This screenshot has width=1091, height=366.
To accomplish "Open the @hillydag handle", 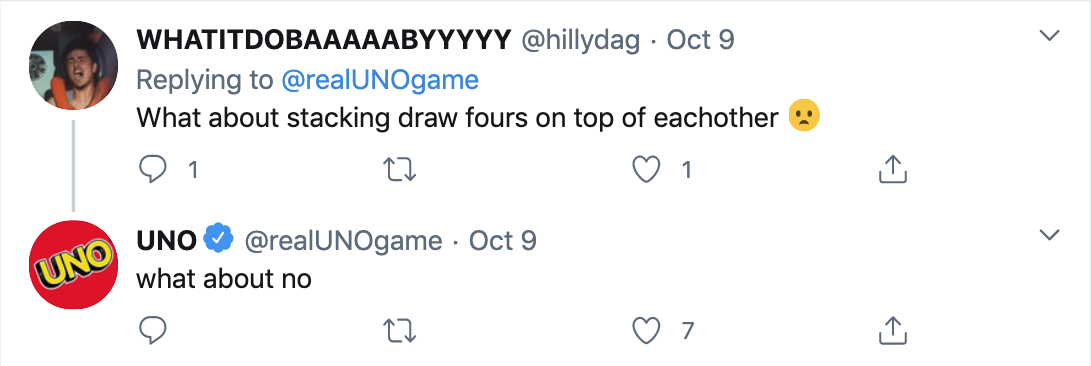I will click(581, 40).
